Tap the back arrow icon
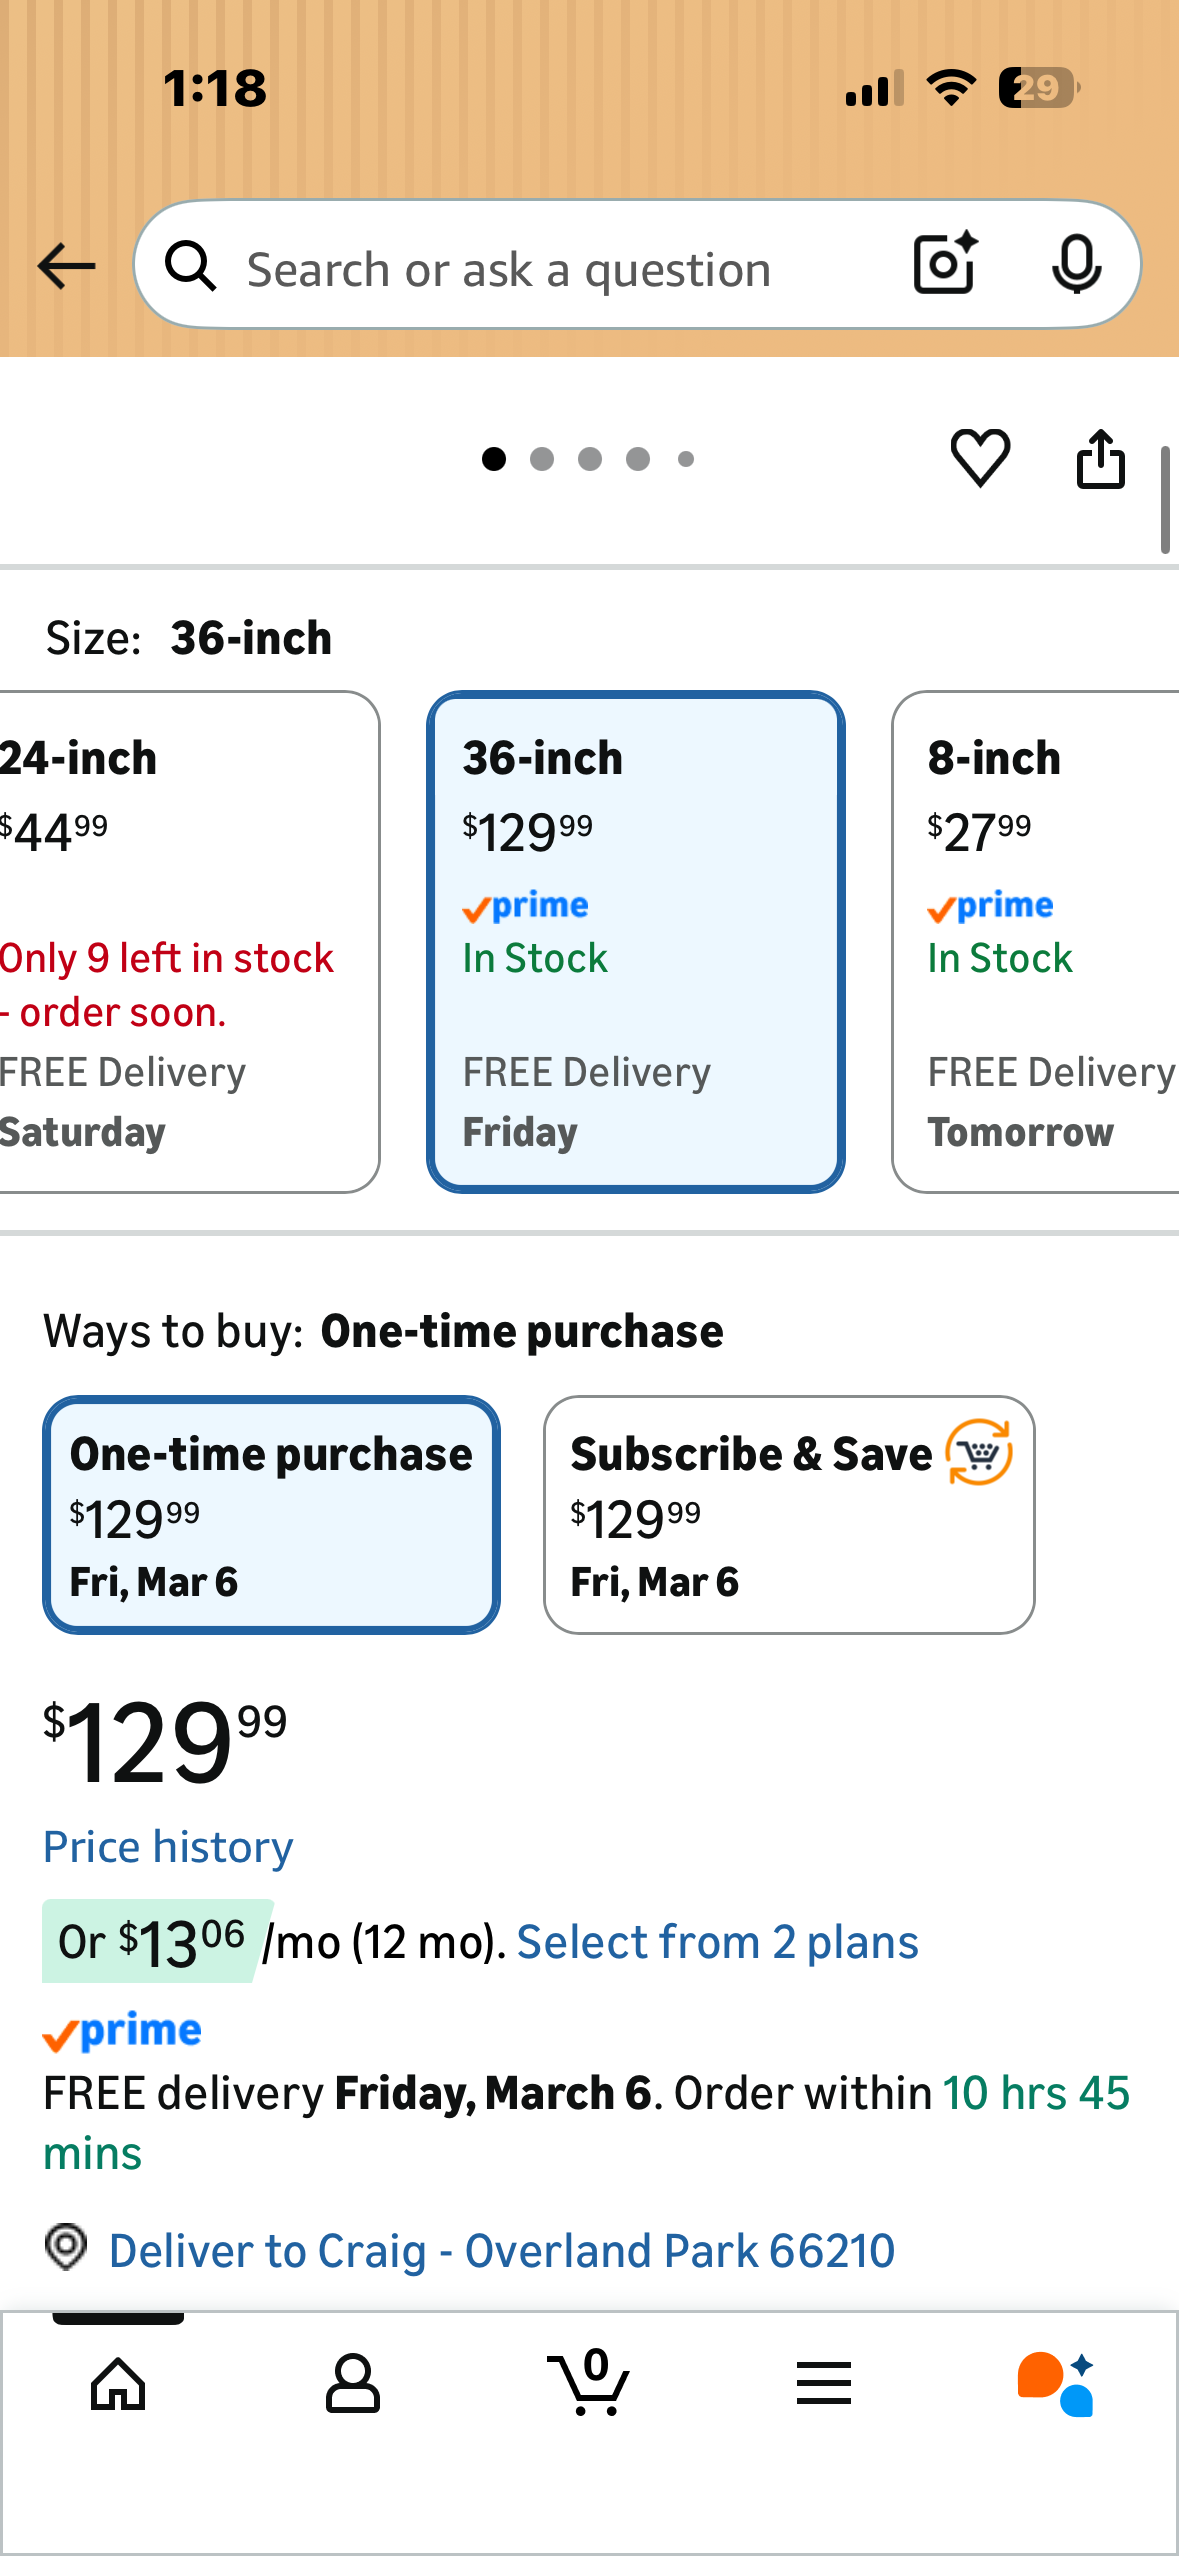 click(66, 267)
